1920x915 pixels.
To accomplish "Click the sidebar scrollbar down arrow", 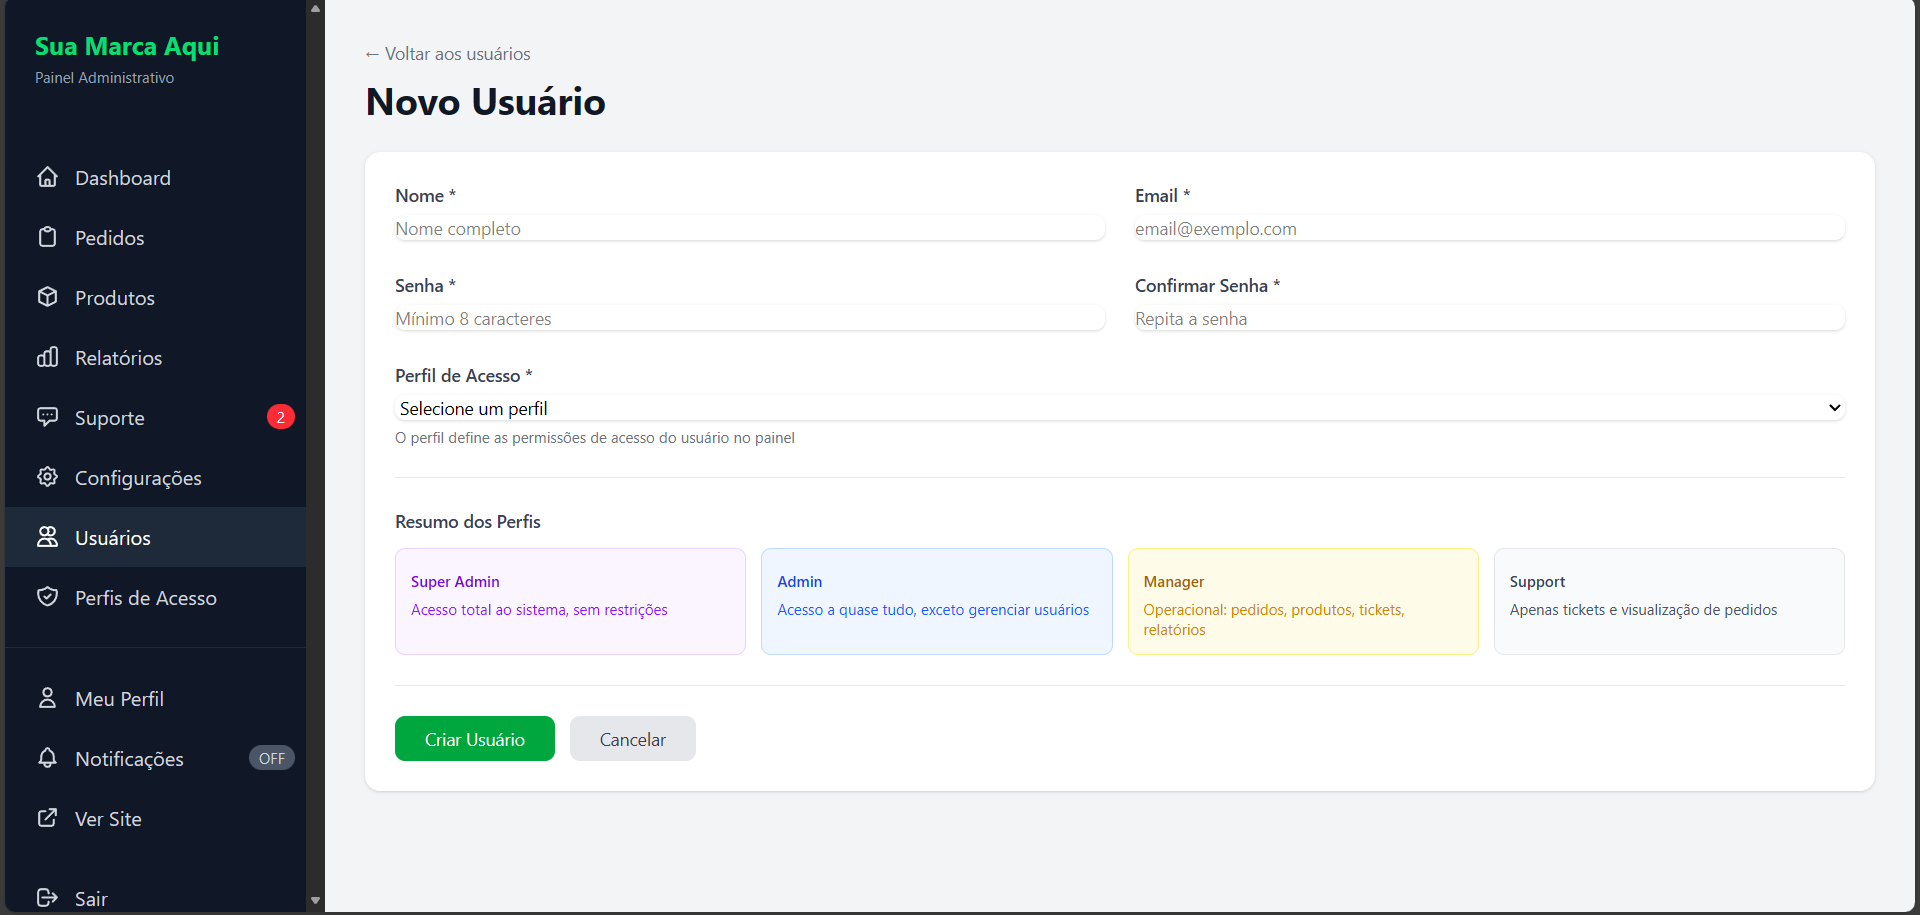I will pos(316,900).
